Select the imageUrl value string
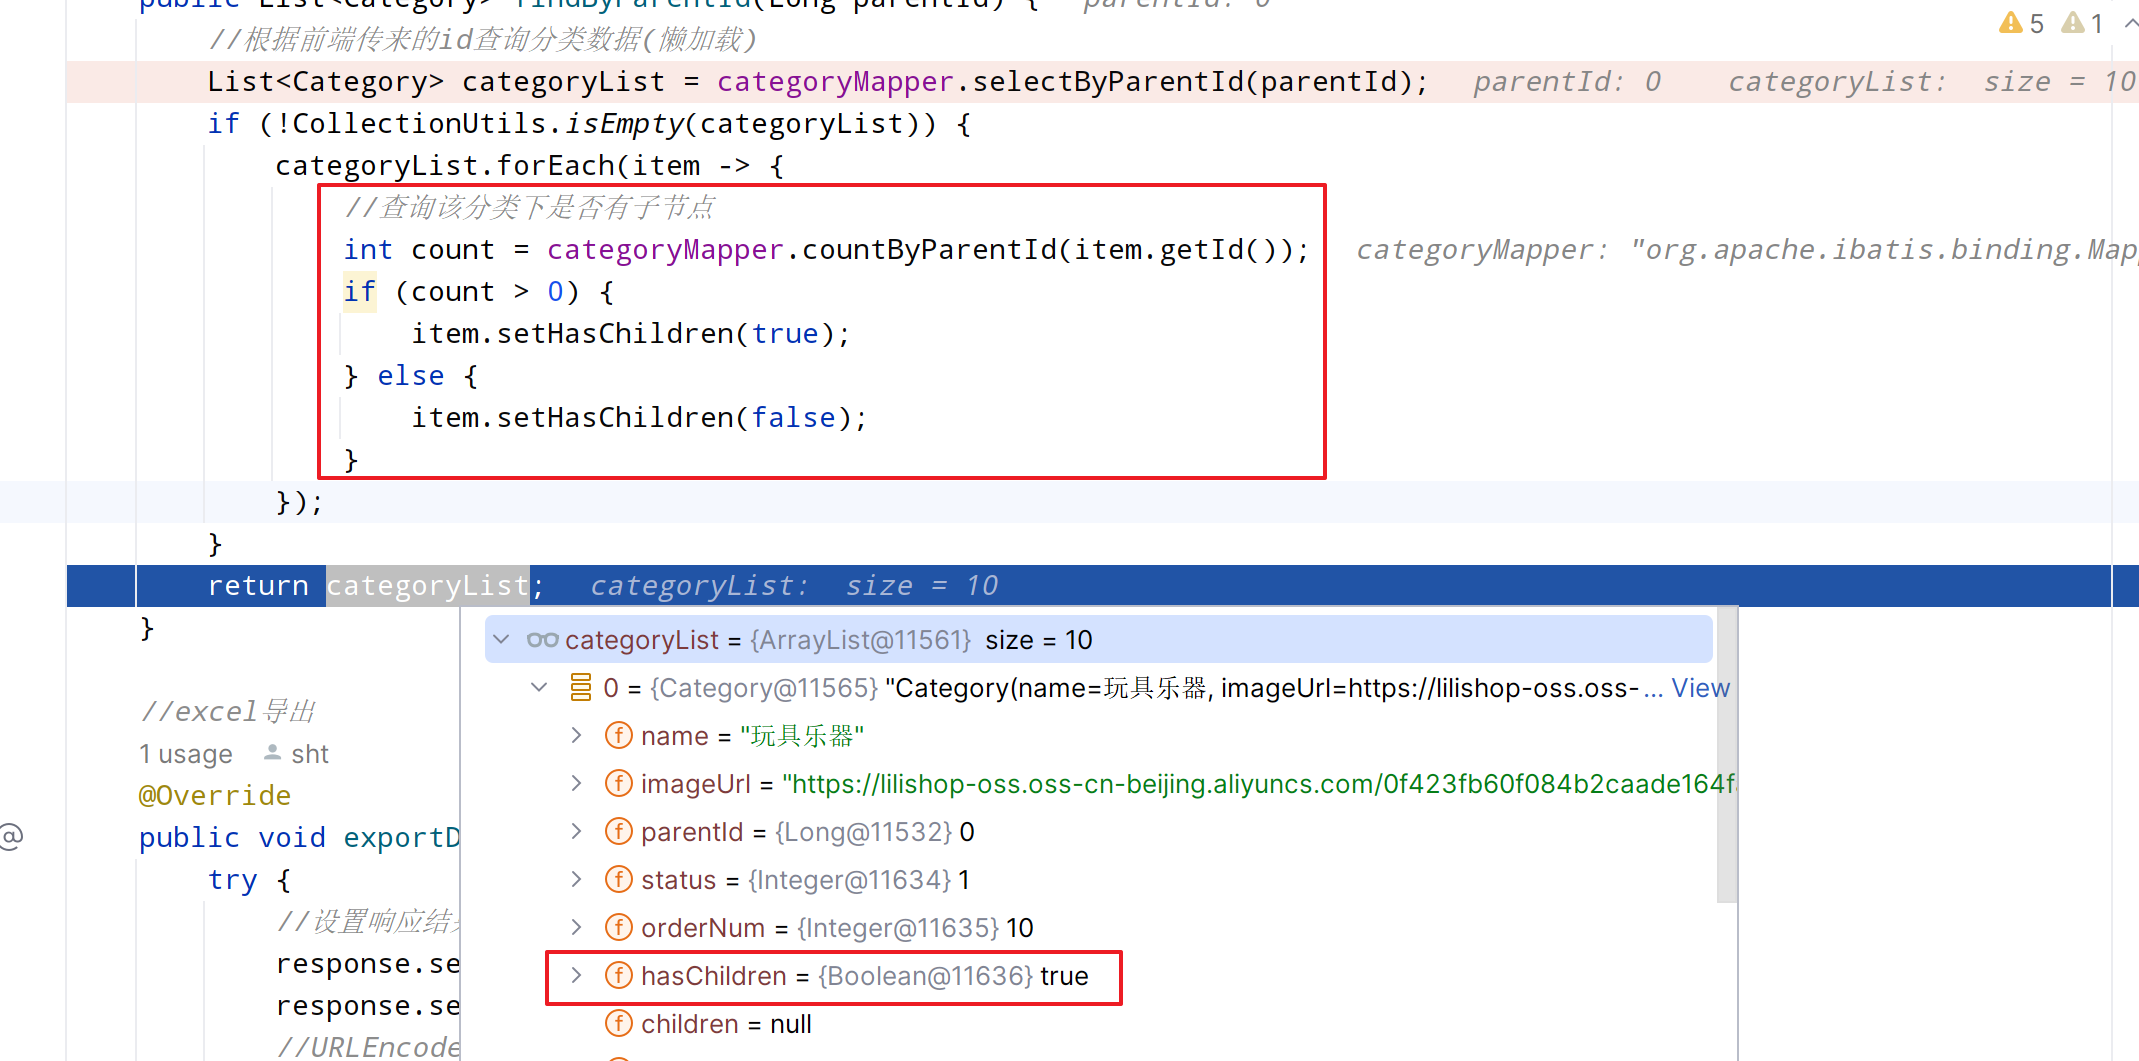This screenshot has width=2139, height=1061. coord(1260,784)
